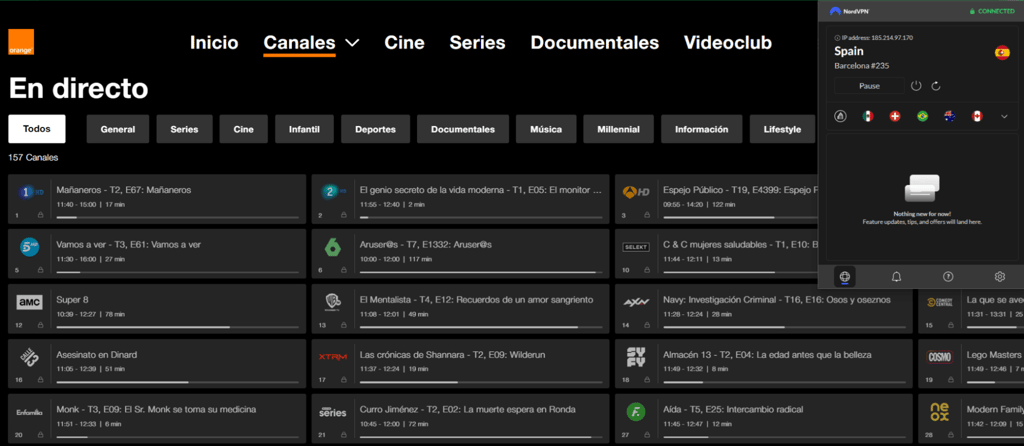Filter channels by General
This screenshot has height=446, width=1024.
tap(118, 129)
